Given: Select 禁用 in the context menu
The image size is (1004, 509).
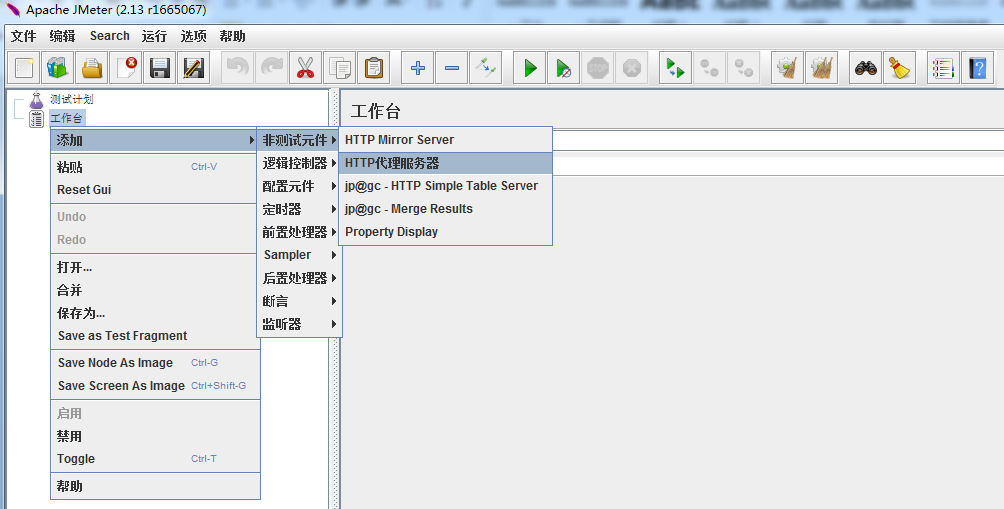Looking at the screenshot, I should [155, 436].
